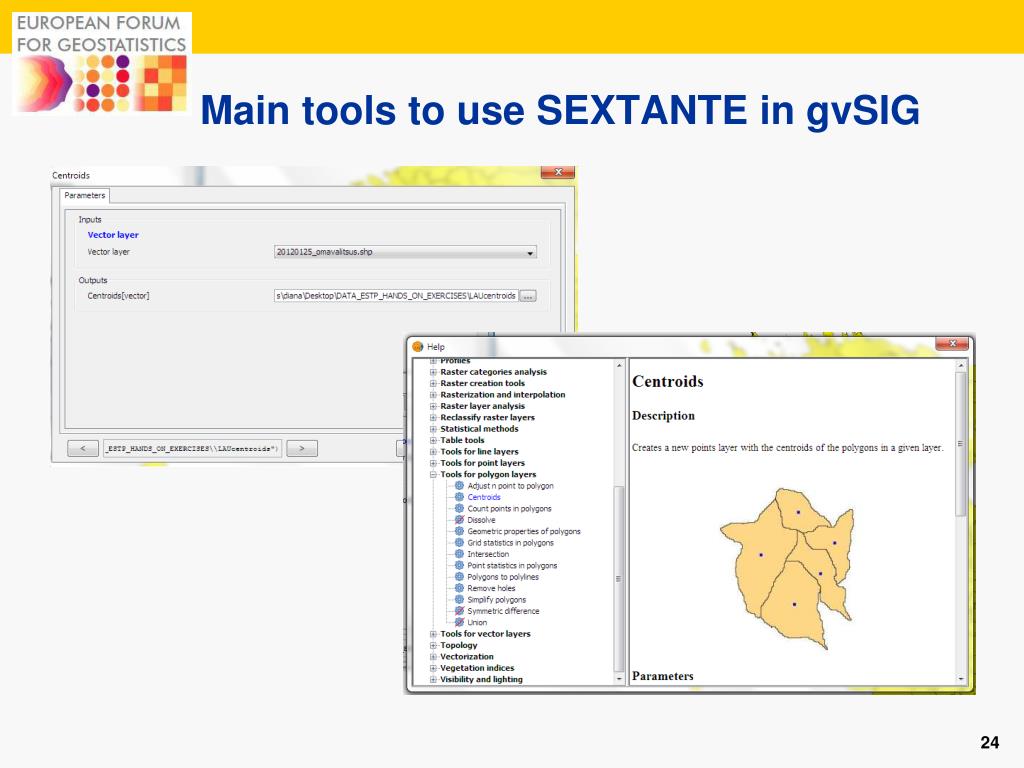This screenshot has width=1024, height=768.
Task: Click the Centroids output path field
Action: pos(396,296)
